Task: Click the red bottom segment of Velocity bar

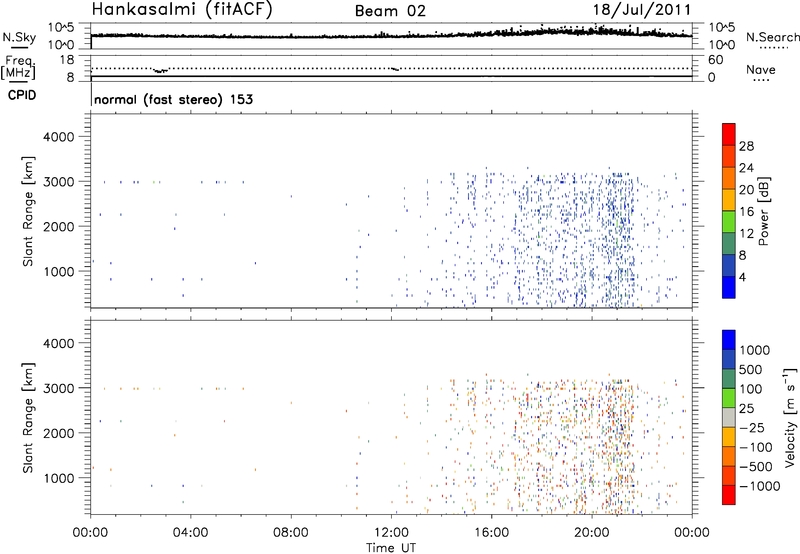Action: pyautogui.click(x=729, y=495)
